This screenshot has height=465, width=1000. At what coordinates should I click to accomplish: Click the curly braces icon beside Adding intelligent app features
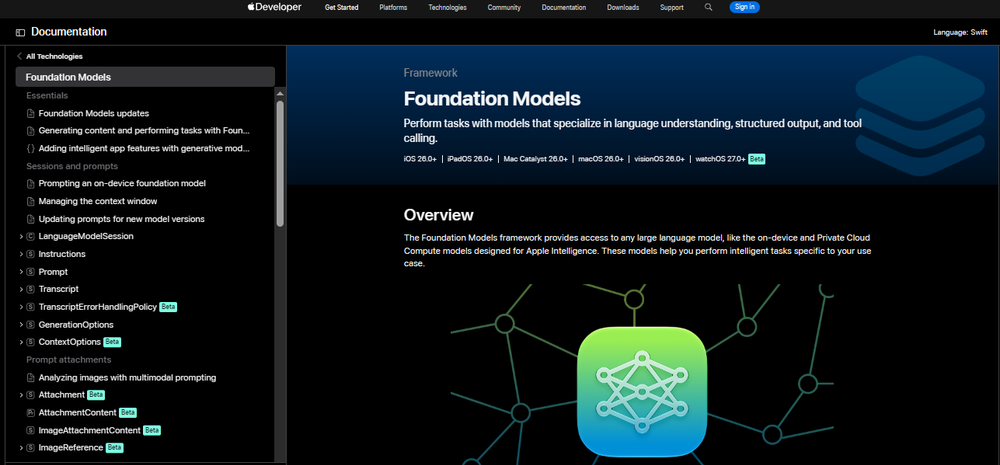point(30,149)
